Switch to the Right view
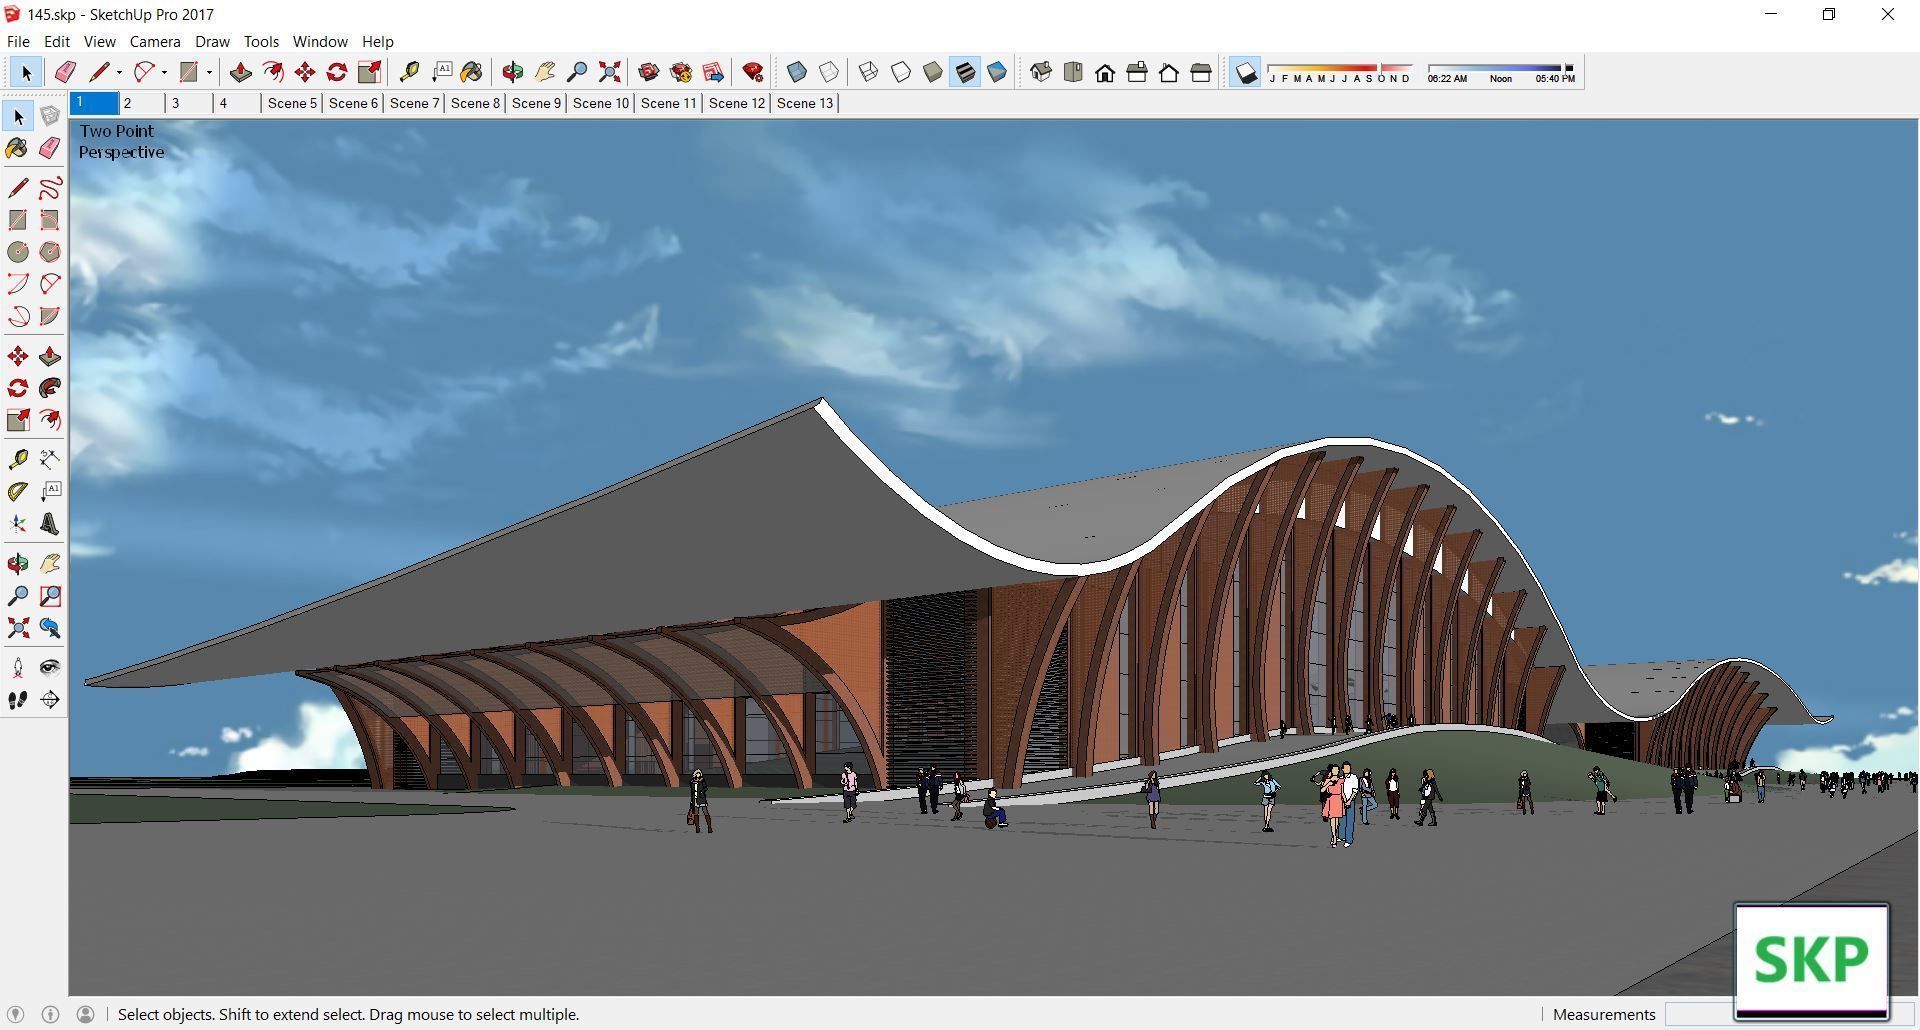 click(x=1137, y=72)
